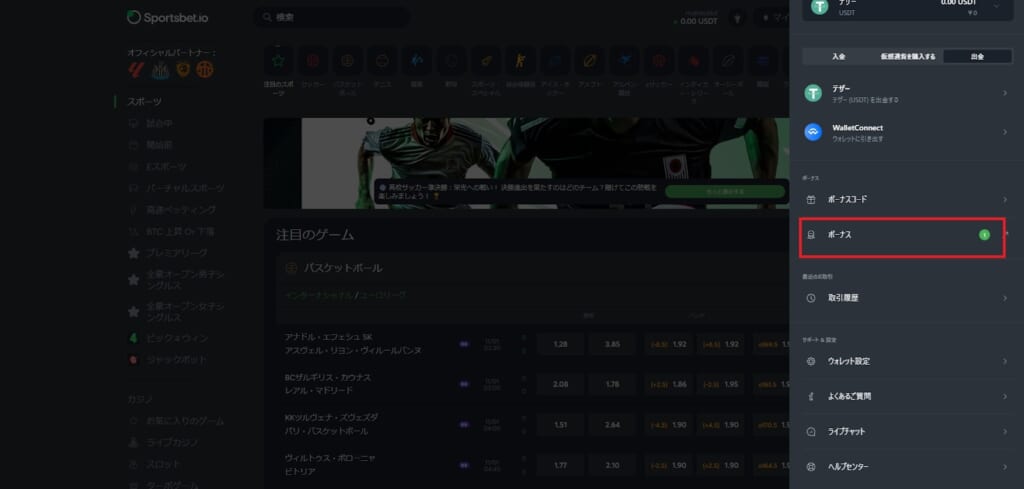Select the eサッカー sport category icon
Screen dimensions: 1024x489
click(x=659, y=61)
